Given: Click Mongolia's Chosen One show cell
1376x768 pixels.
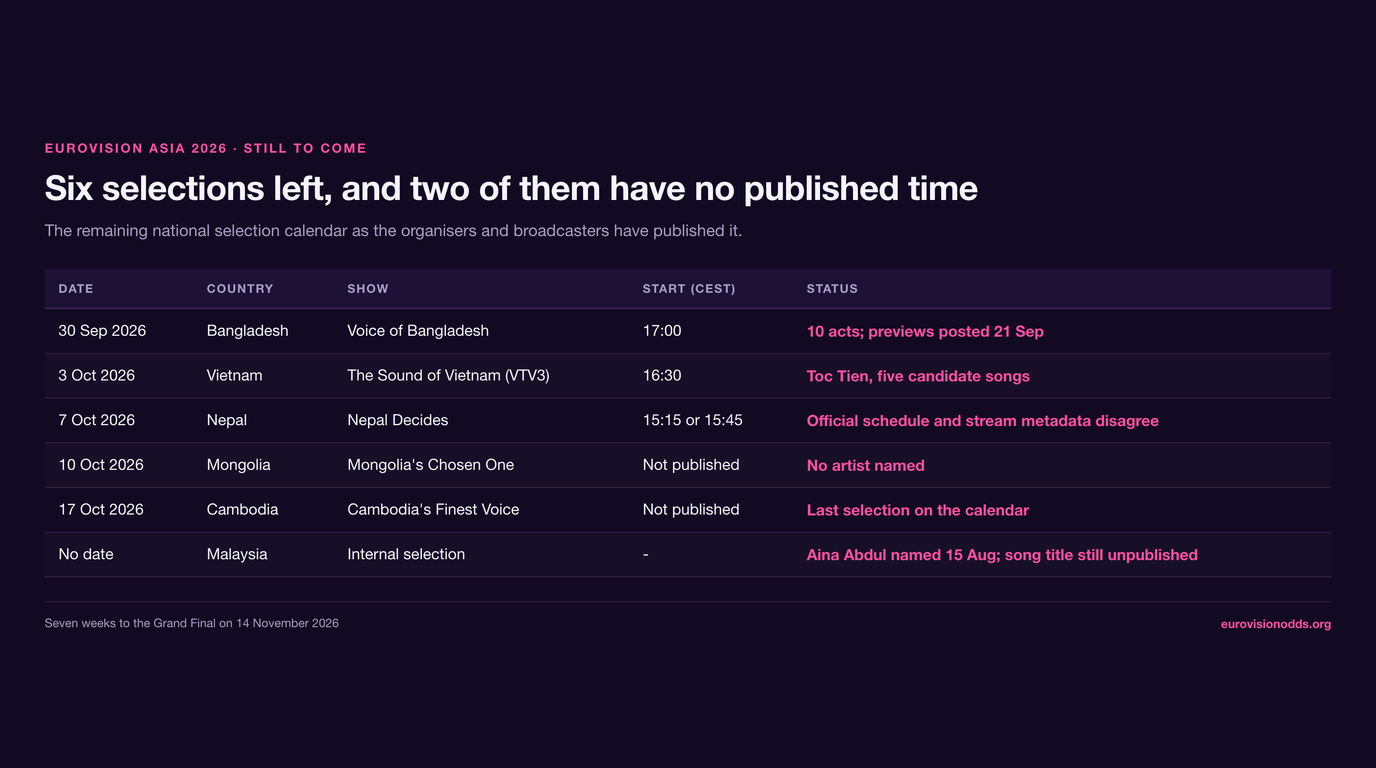Looking at the screenshot, I should click(x=430, y=465).
